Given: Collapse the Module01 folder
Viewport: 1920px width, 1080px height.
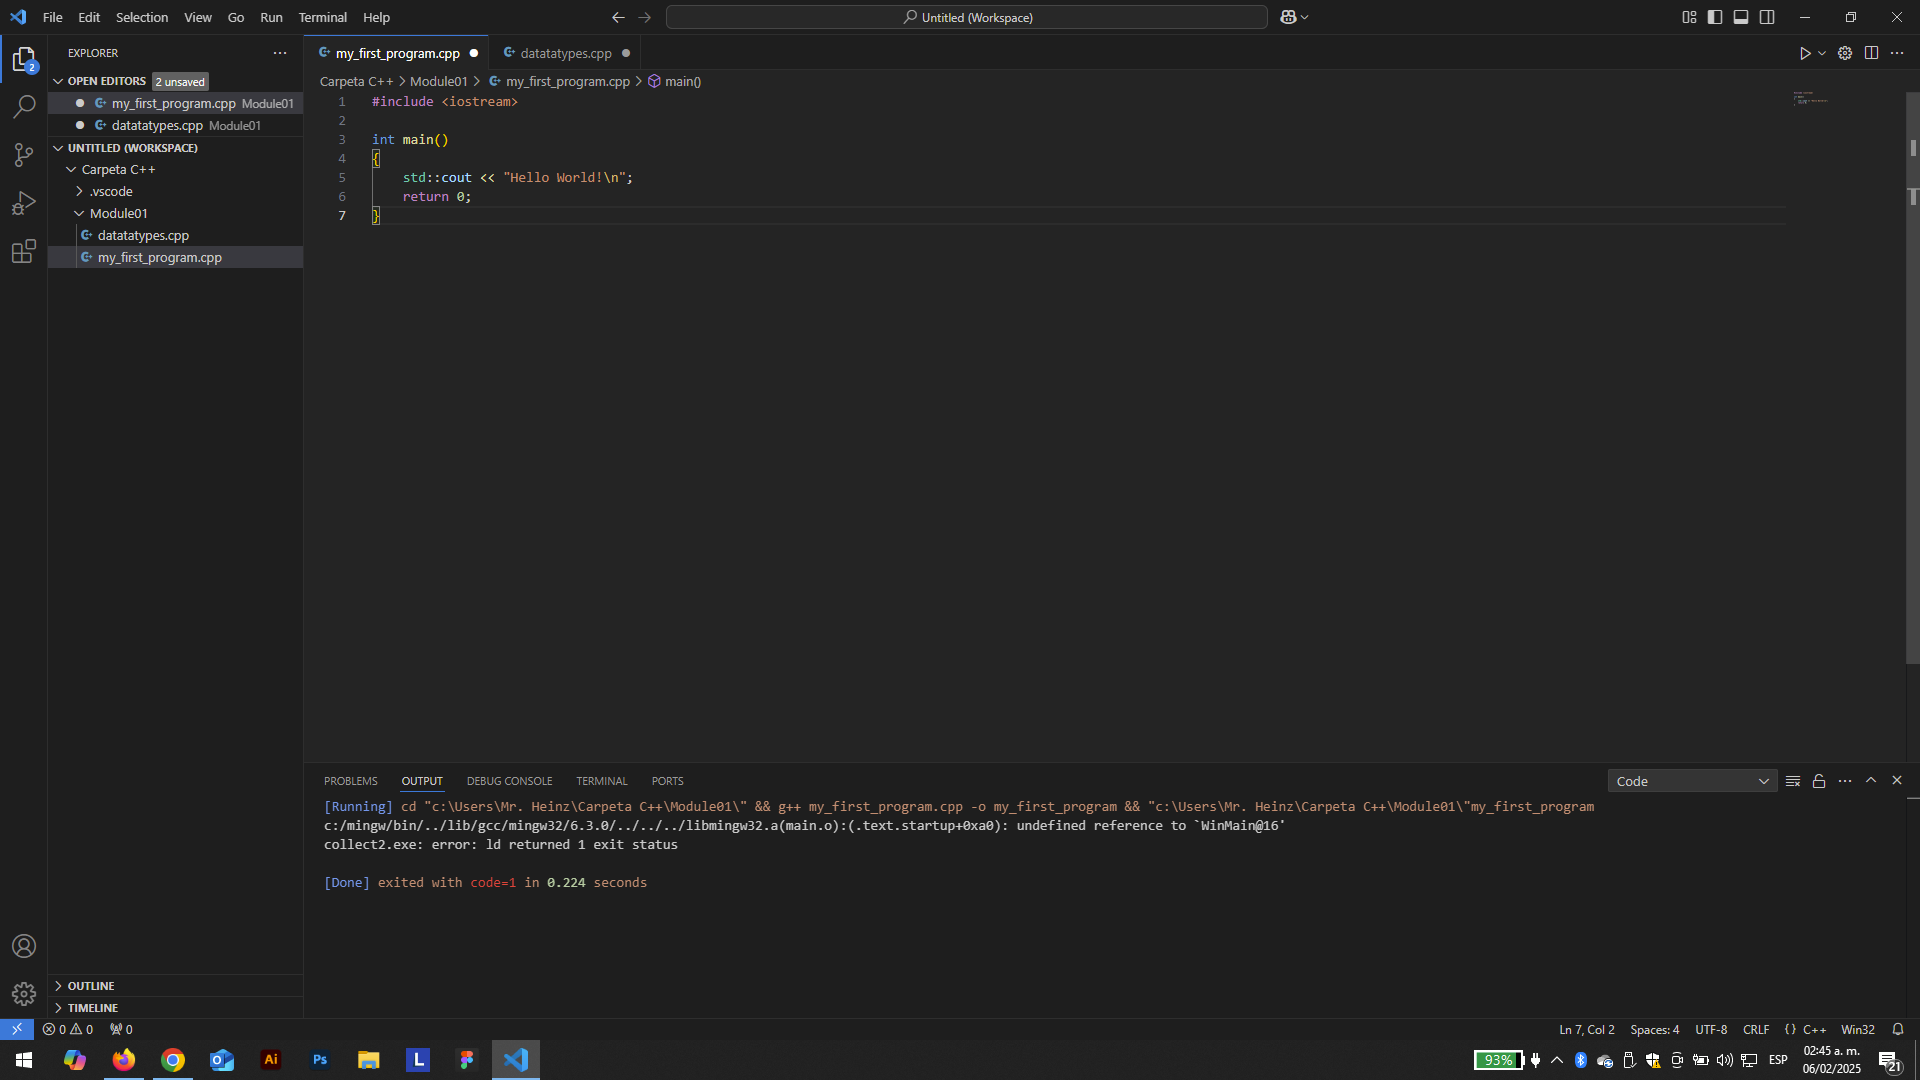Looking at the screenshot, I should pyautogui.click(x=118, y=213).
